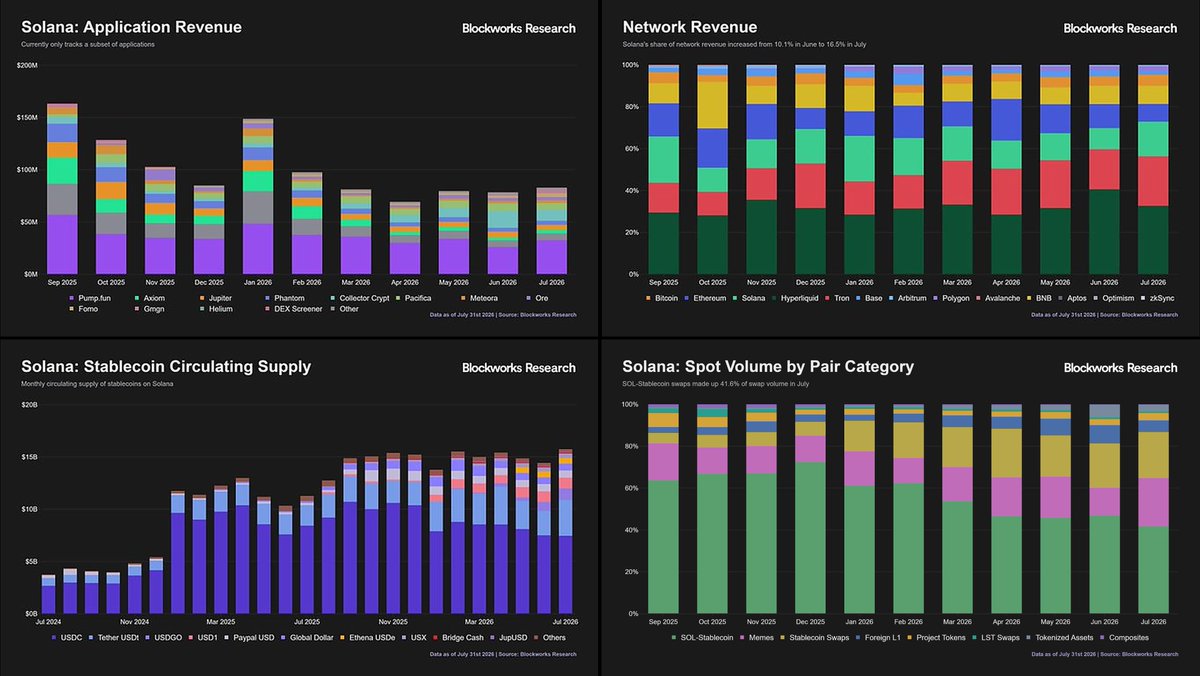Click the $200M axis label in Application Revenue
Viewport: 1200px width, 676px height.
(27, 66)
